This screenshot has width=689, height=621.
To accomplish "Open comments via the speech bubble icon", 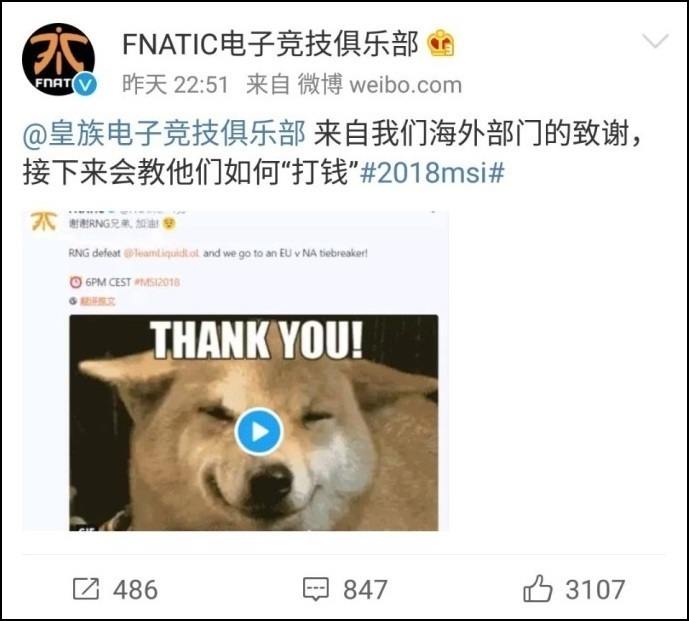I will pos(315,589).
